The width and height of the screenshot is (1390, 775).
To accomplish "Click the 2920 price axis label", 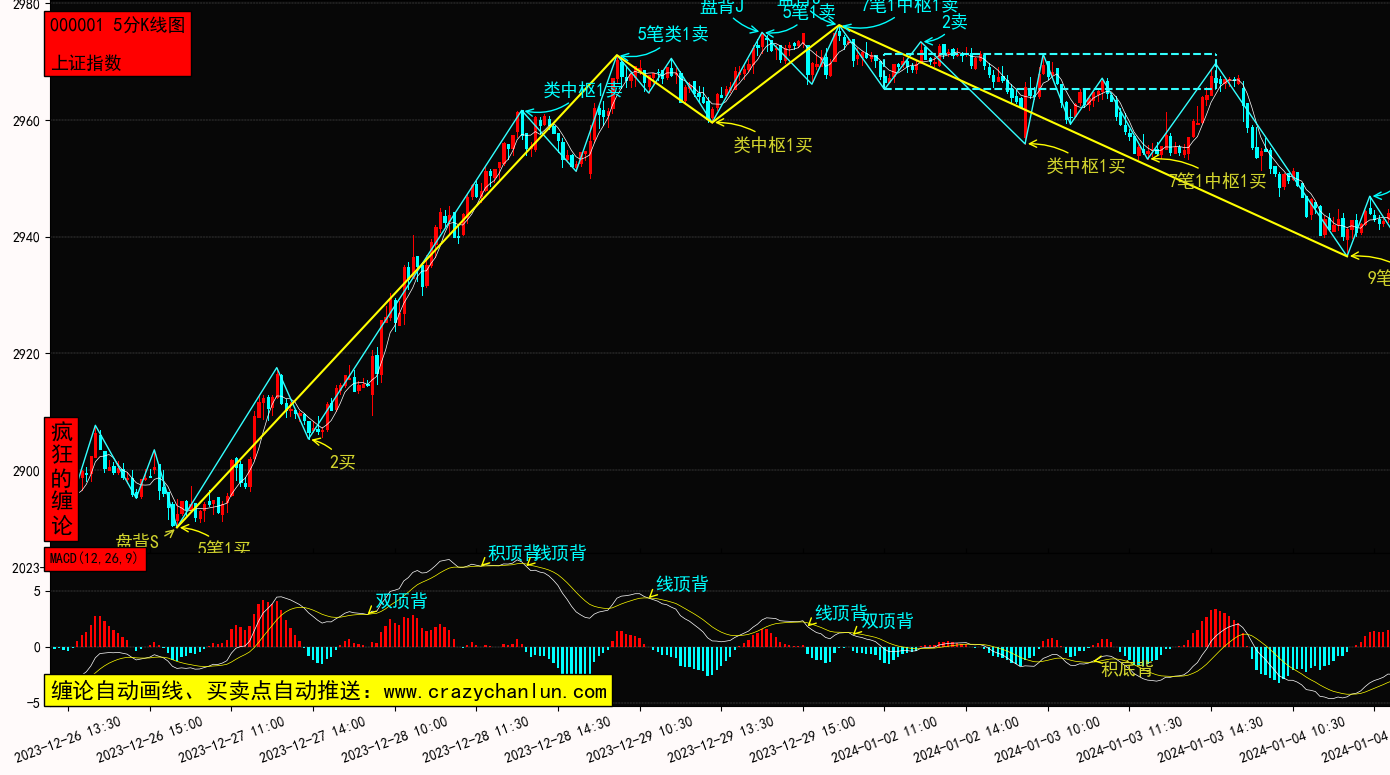I will click(20, 354).
